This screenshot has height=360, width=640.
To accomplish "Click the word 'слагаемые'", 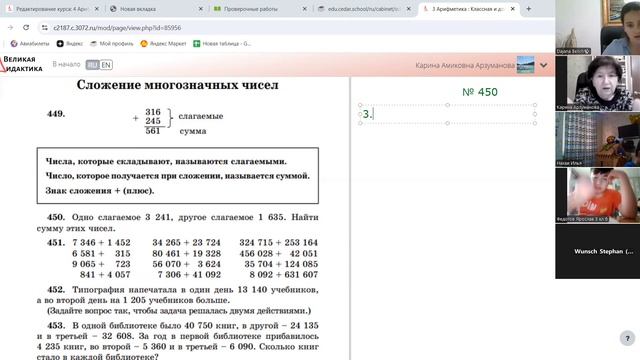I will [201, 116].
